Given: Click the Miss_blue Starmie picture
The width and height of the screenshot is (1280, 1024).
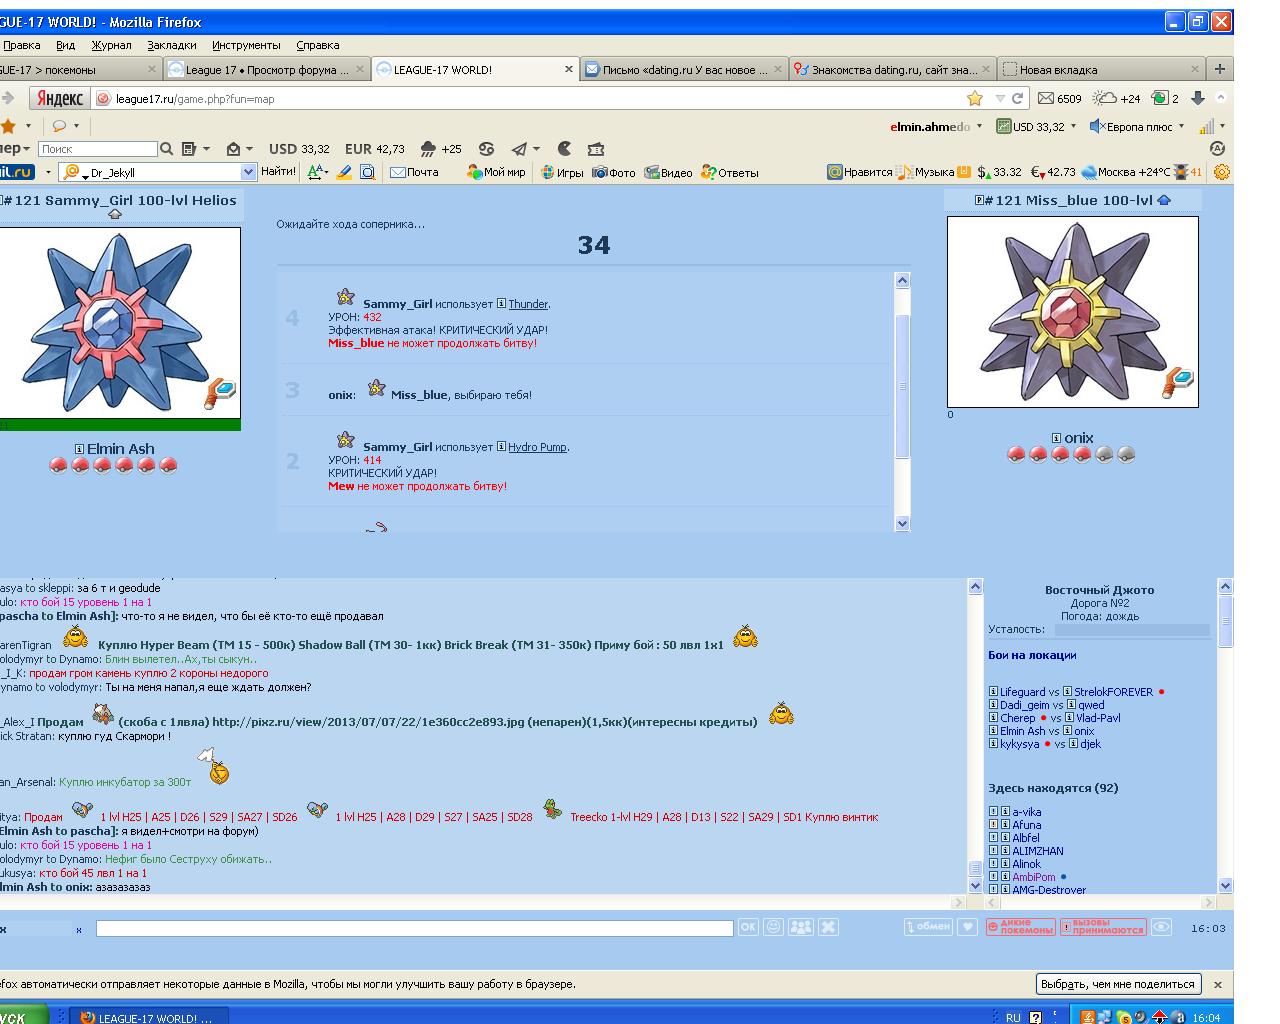Looking at the screenshot, I should pyautogui.click(x=1072, y=312).
